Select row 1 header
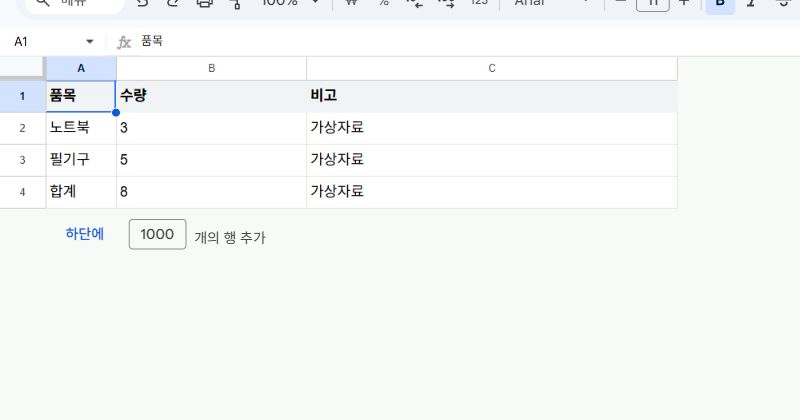The image size is (800, 420). tap(22, 96)
